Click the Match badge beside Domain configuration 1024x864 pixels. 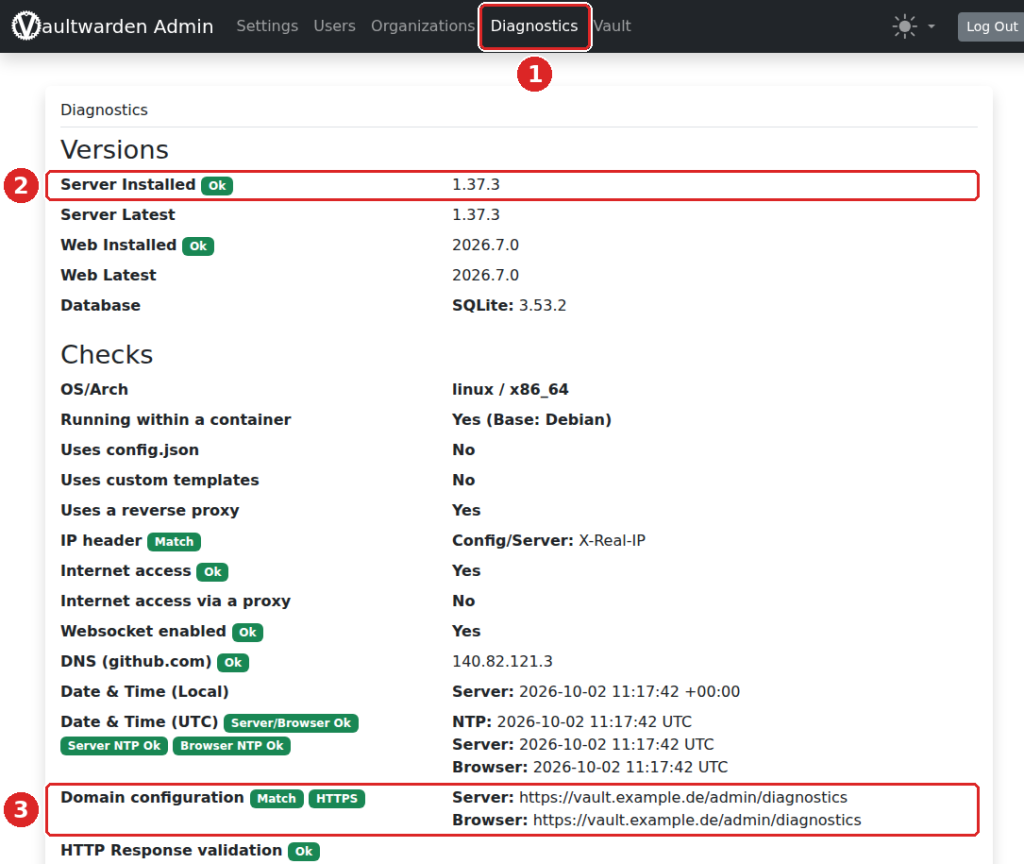click(276, 799)
